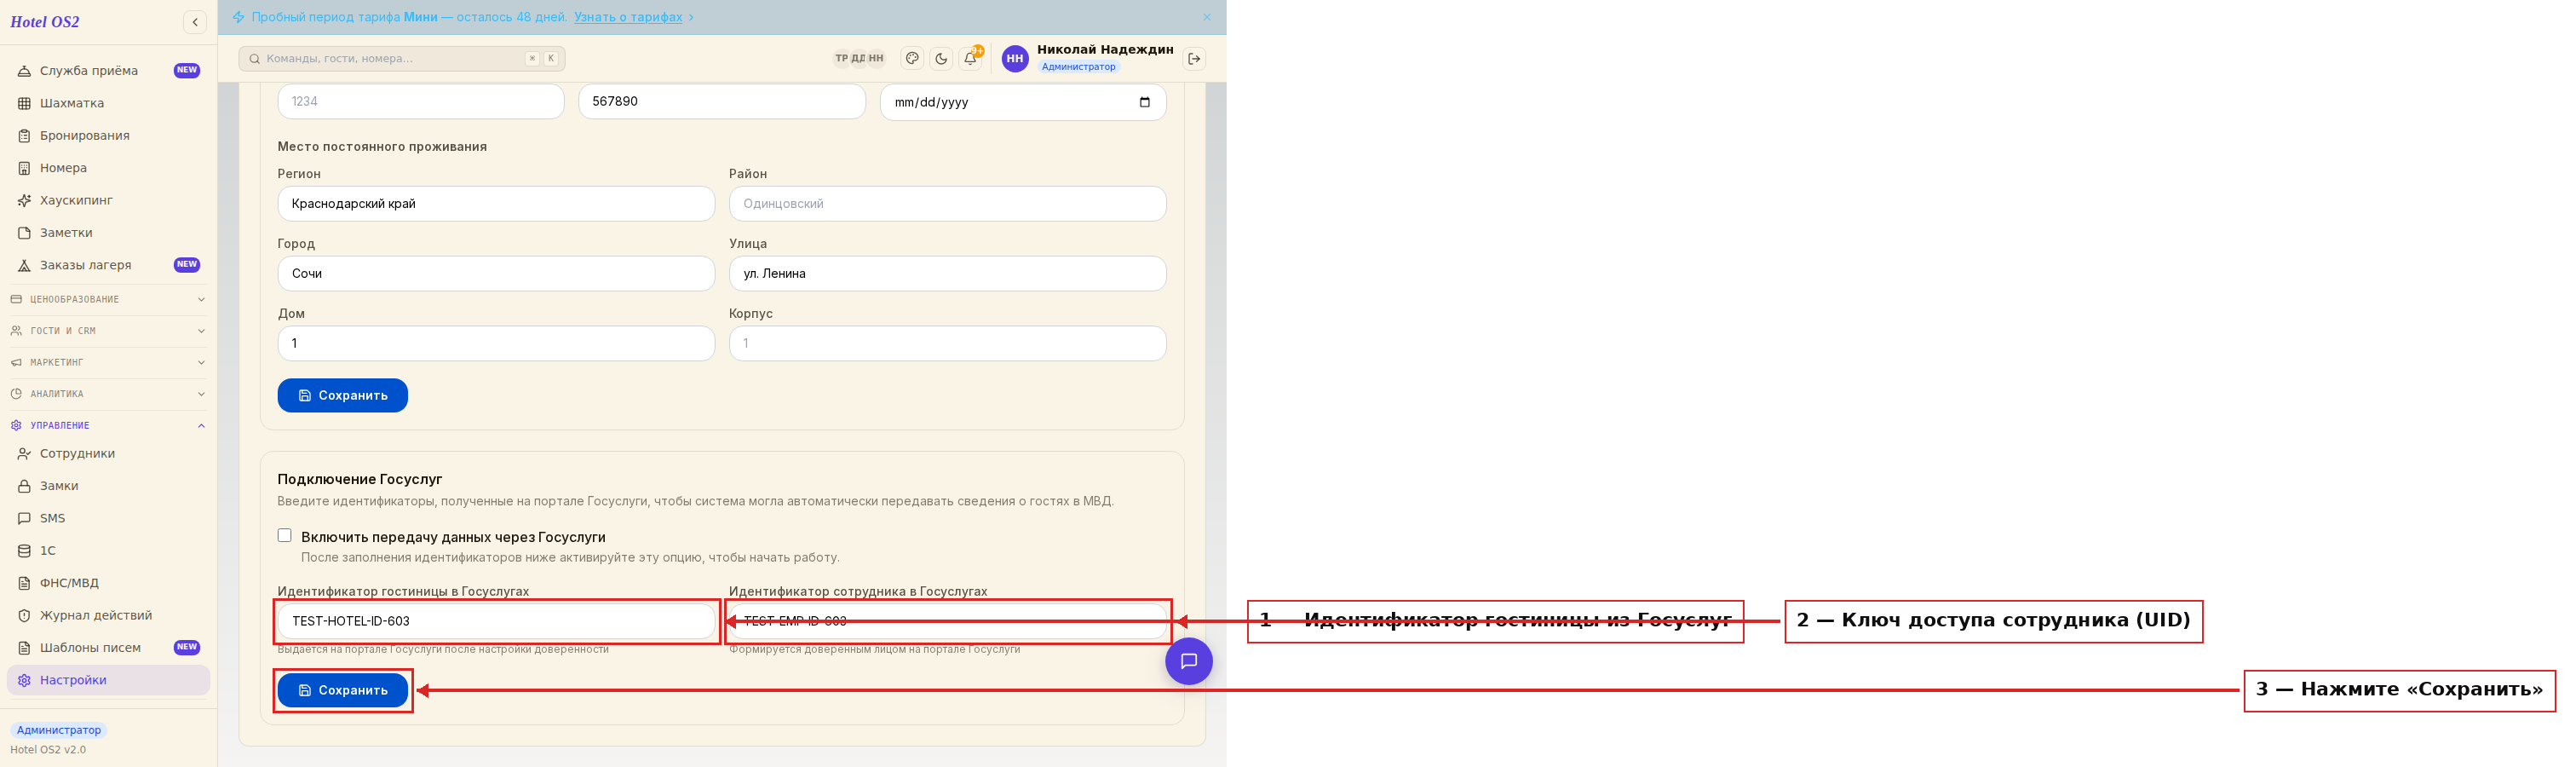Screen dimensions: 2576x767
Task: Open the date picker calendar icon
Action: 1144,102
